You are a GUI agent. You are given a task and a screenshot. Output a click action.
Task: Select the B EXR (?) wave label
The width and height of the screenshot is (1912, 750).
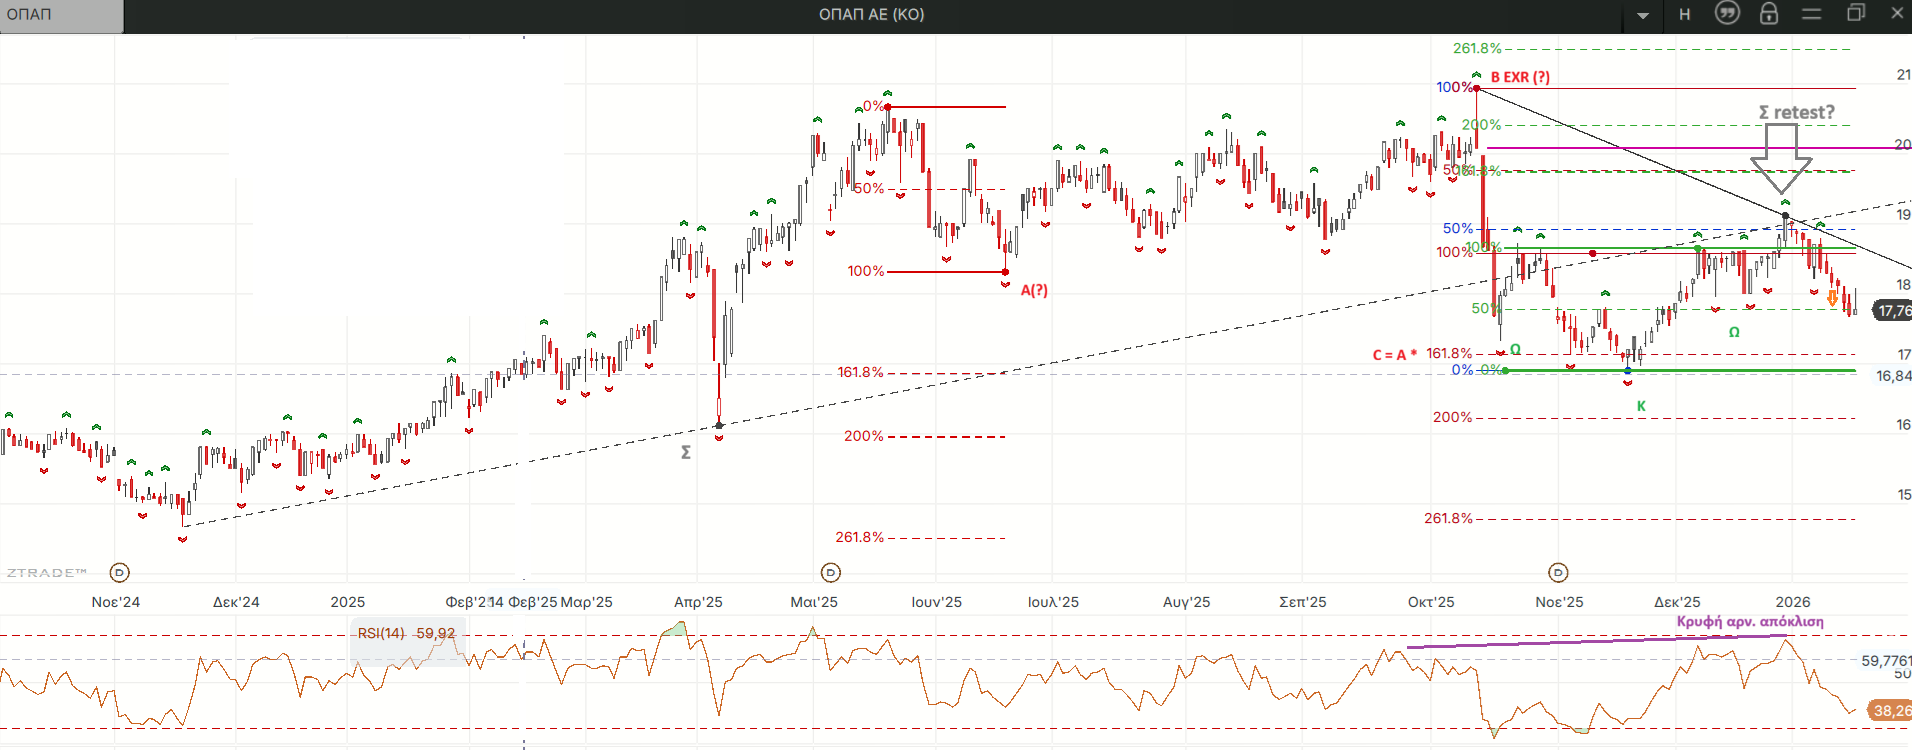tap(1520, 77)
